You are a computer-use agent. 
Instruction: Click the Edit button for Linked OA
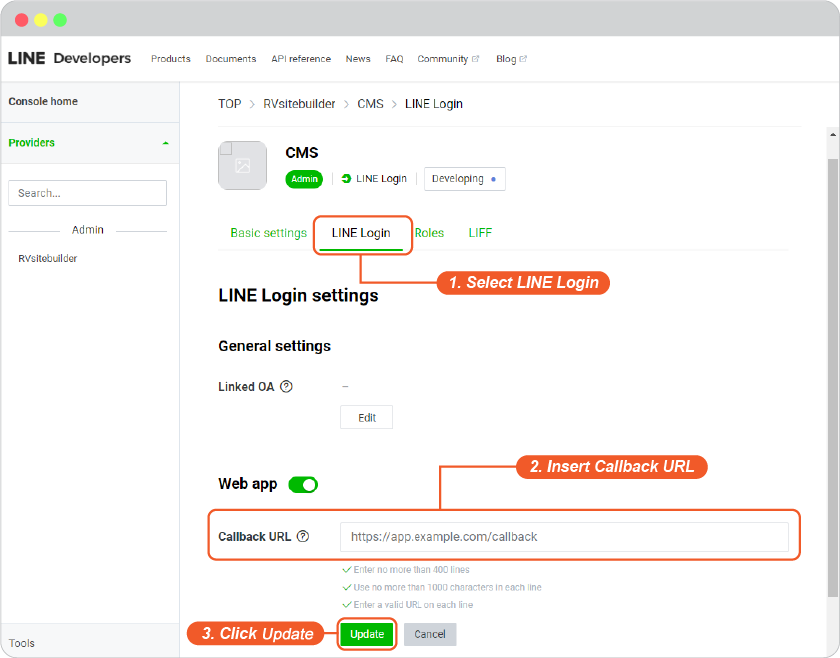pos(366,417)
